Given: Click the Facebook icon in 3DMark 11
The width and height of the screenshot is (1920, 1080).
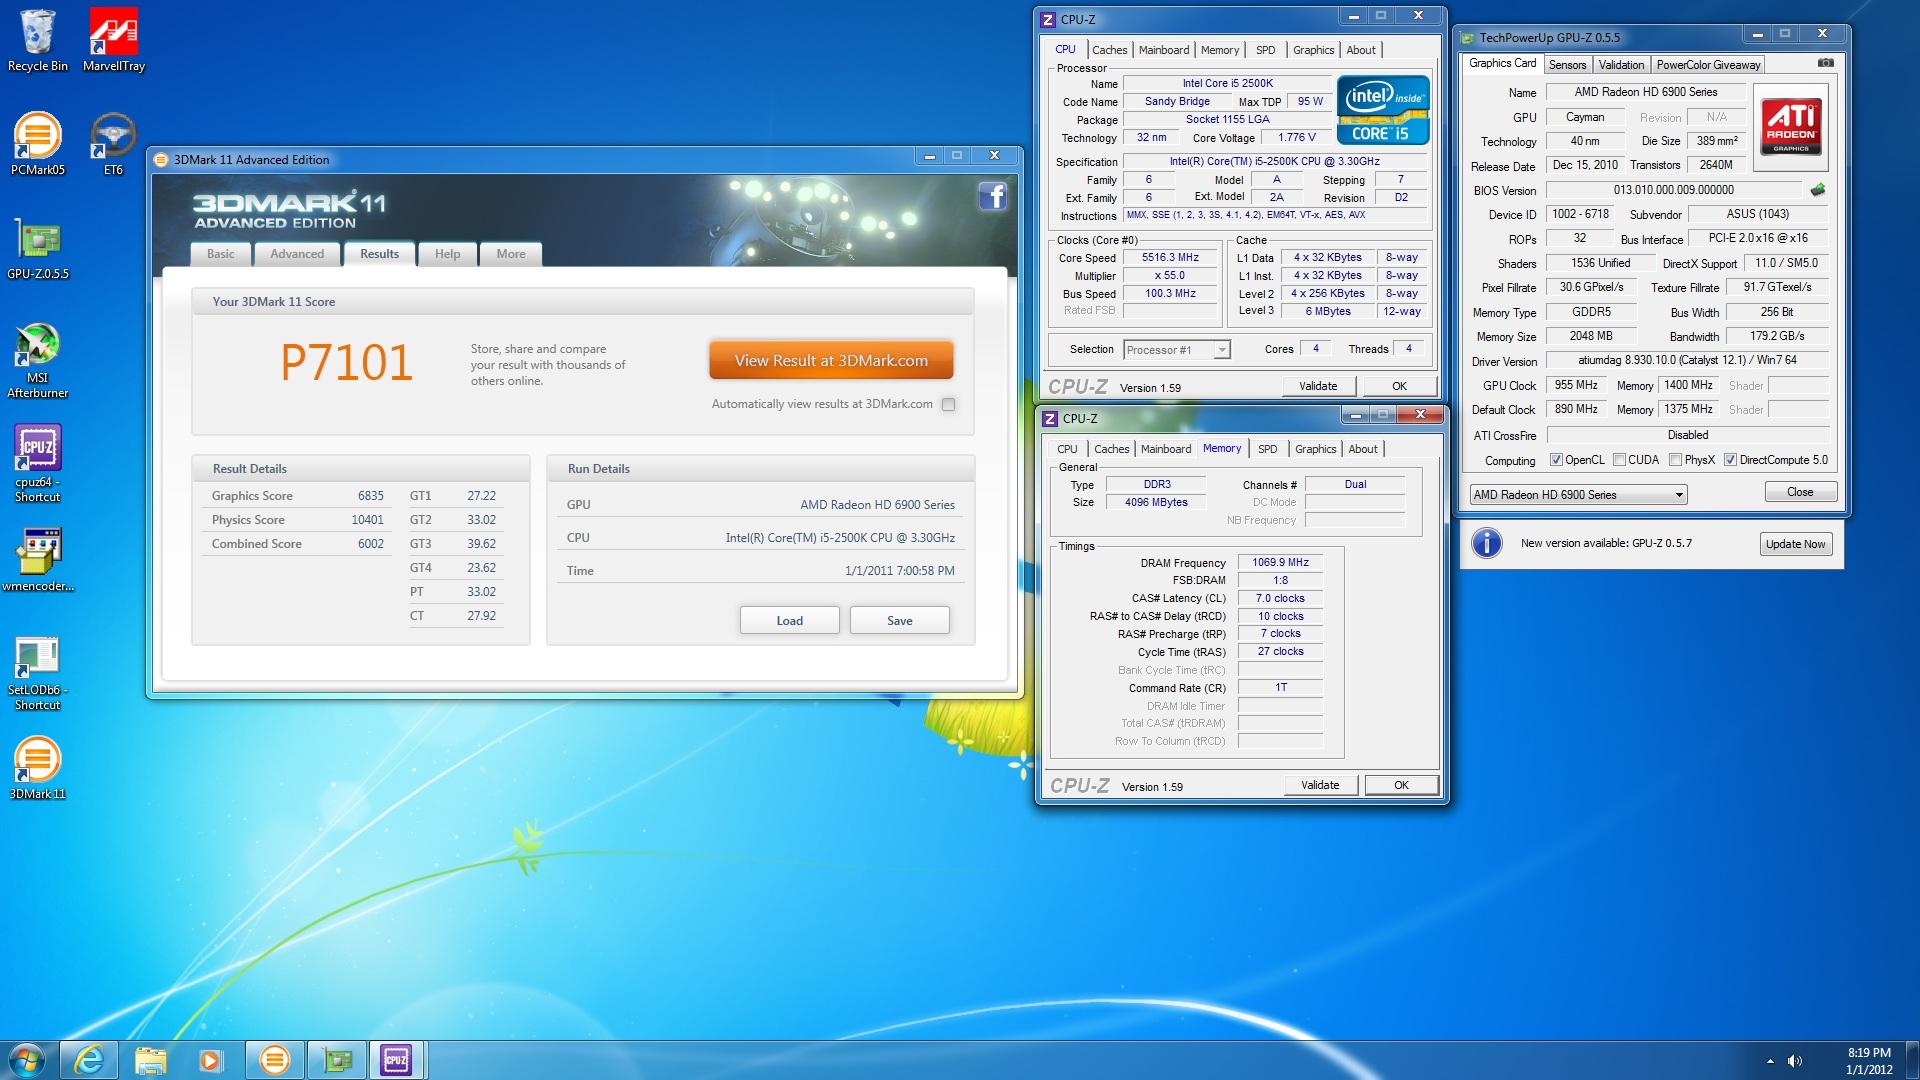Looking at the screenshot, I should 992,196.
